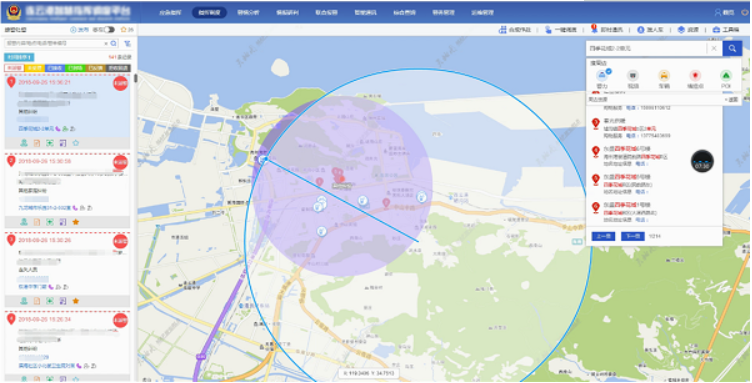752x383 pixels.
Task: Click the blue next page button
Action: (x=633, y=236)
